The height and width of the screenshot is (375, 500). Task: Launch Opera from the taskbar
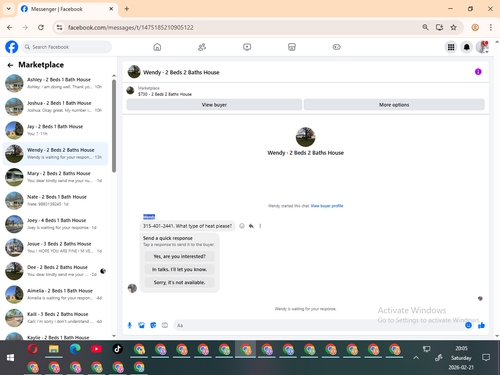(x=32, y=349)
